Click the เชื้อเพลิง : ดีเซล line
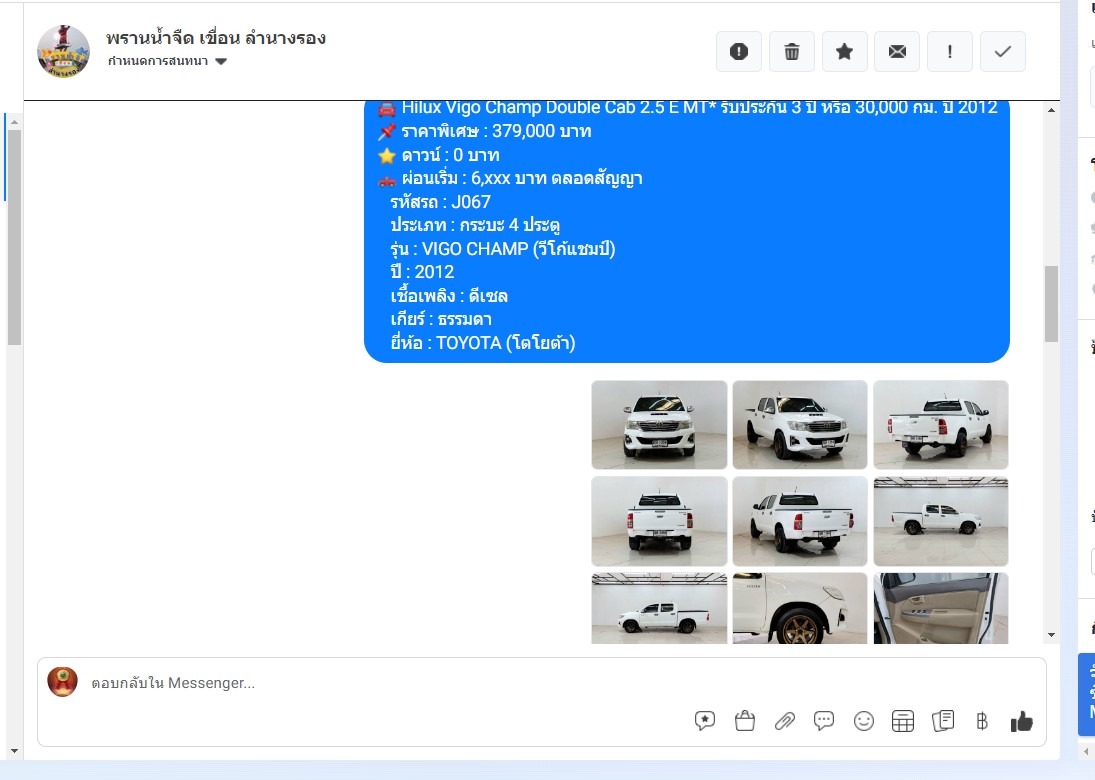 coord(449,295)
